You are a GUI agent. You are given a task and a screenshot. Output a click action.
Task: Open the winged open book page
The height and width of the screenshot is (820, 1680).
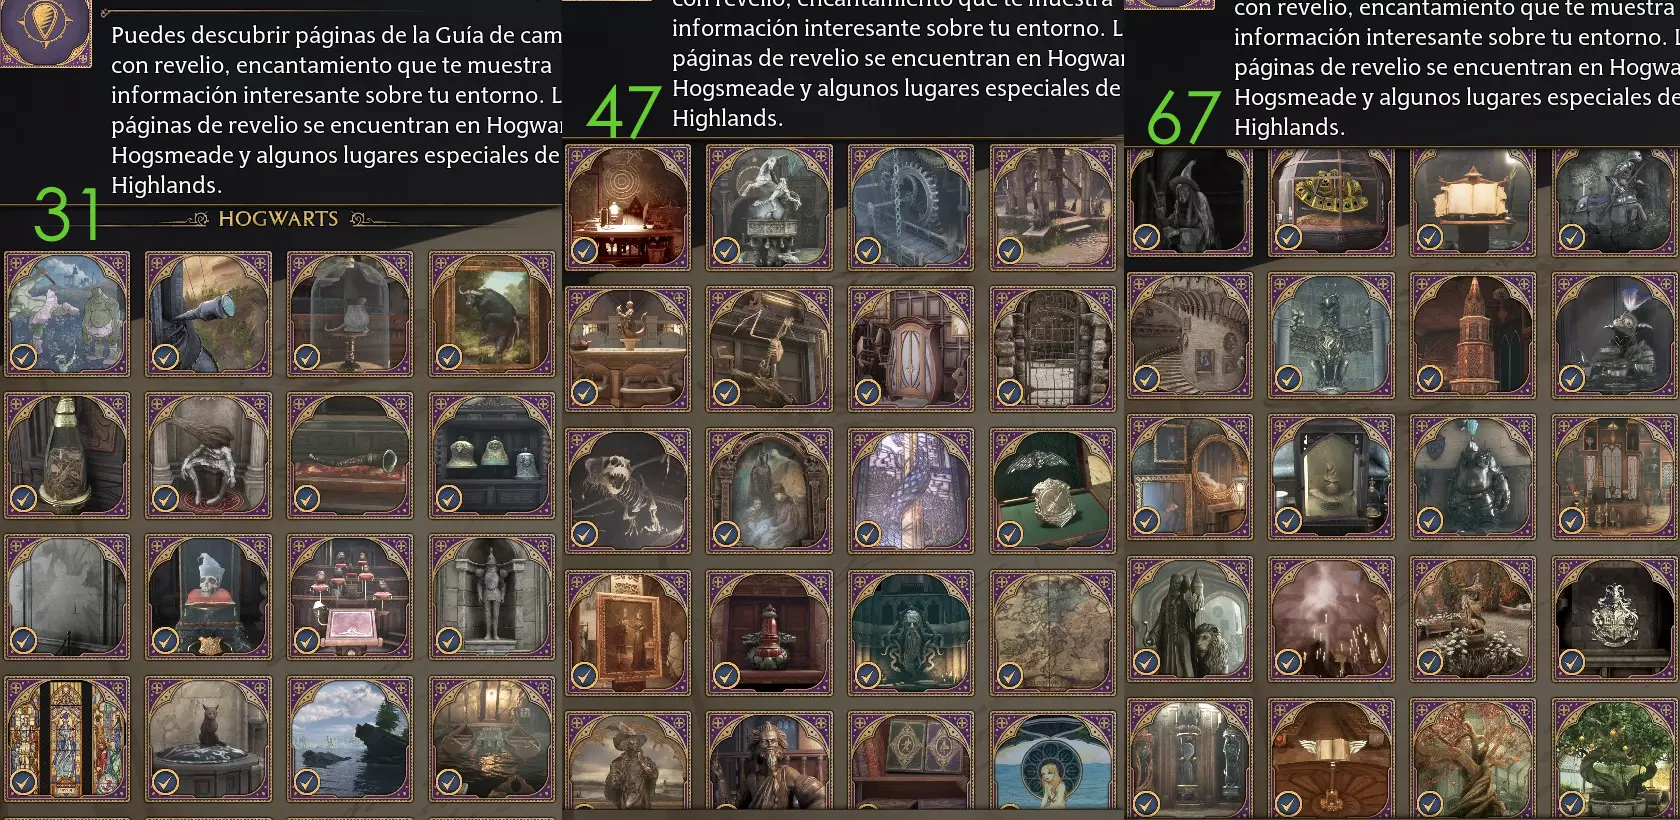[x=1331, y=760]
